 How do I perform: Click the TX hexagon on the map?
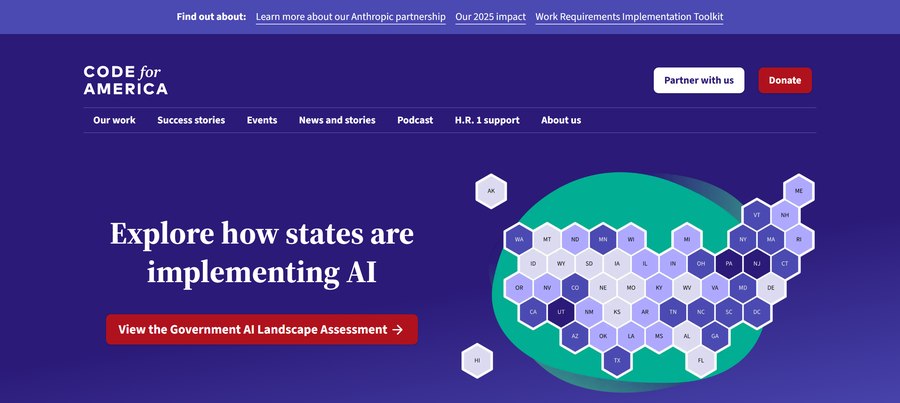pyautogui.click(x=617, y=361)
